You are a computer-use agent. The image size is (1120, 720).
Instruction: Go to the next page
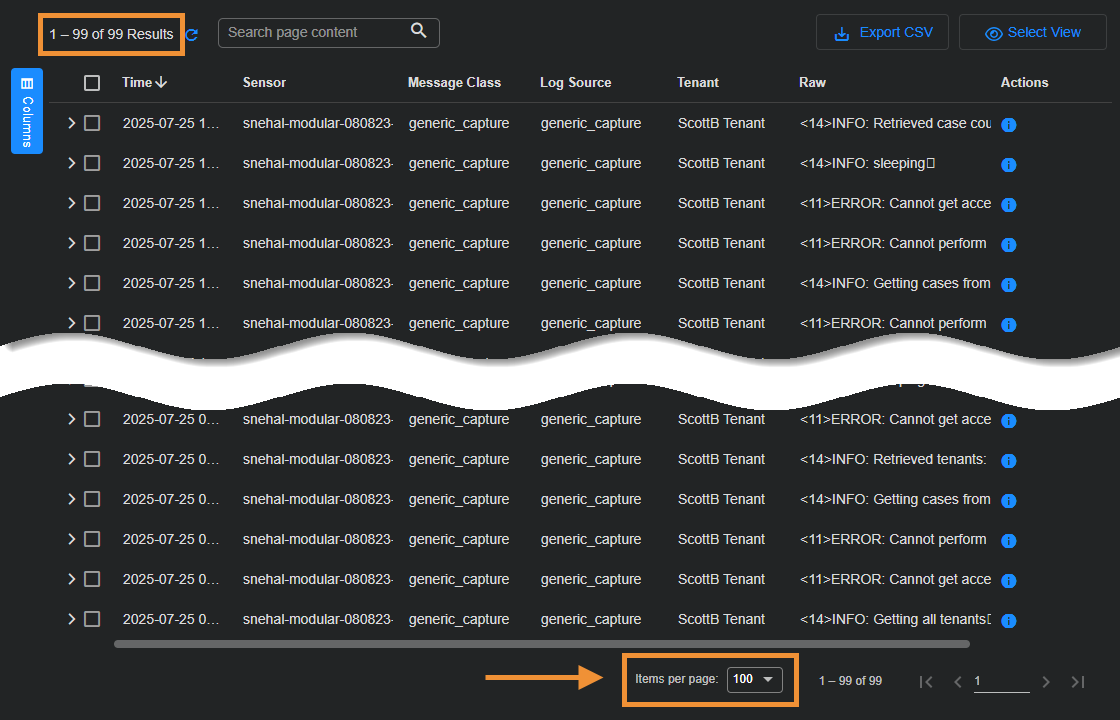[1046, 682]
